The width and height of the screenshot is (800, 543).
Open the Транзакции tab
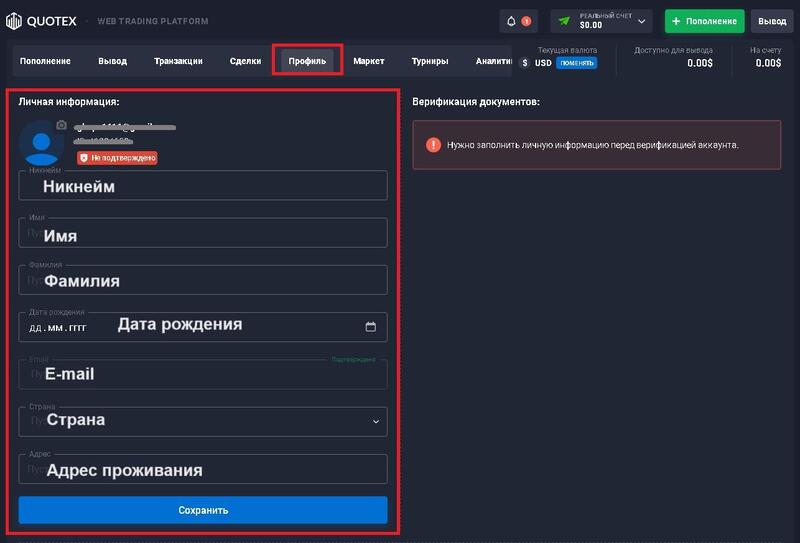coord(178,61)
